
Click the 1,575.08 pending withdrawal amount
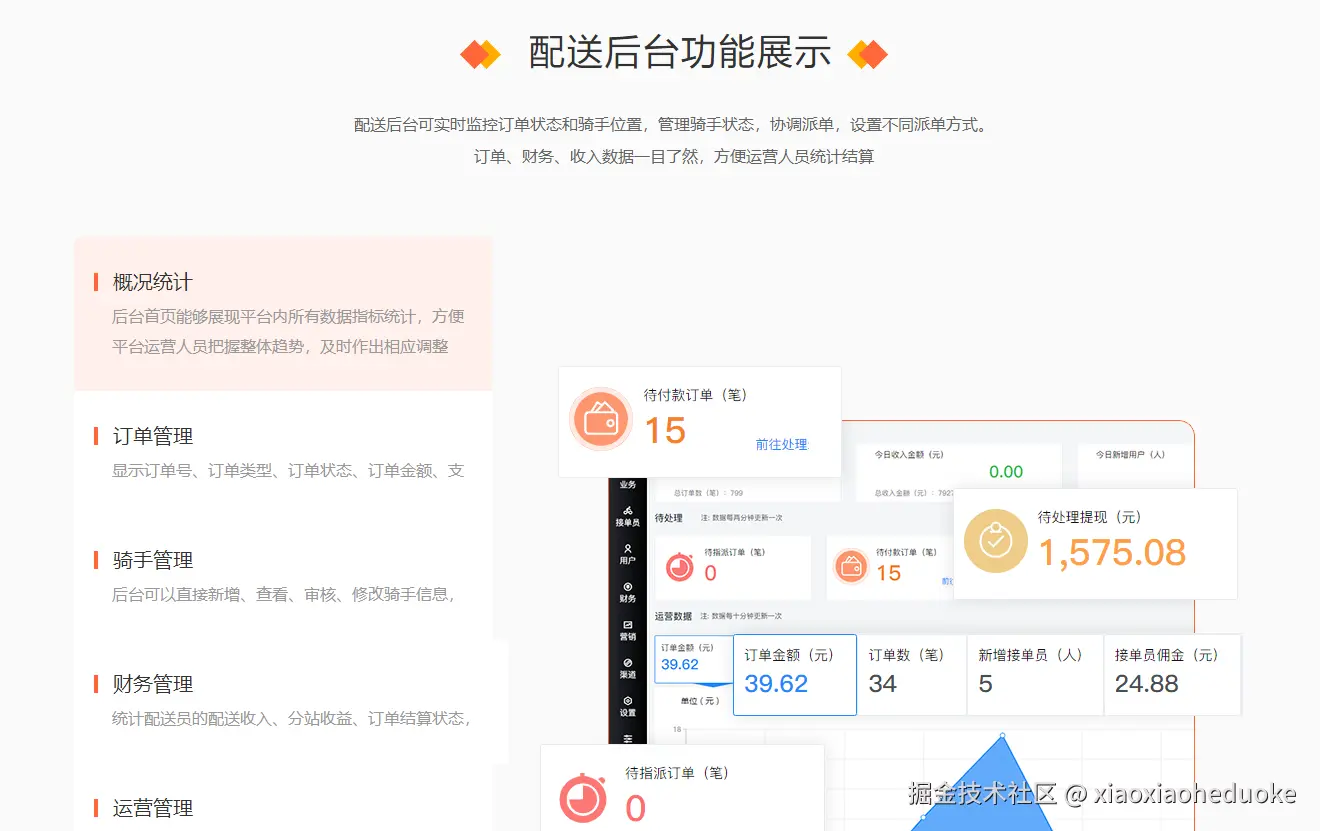pyautogui.click(x=1112, y=553)
